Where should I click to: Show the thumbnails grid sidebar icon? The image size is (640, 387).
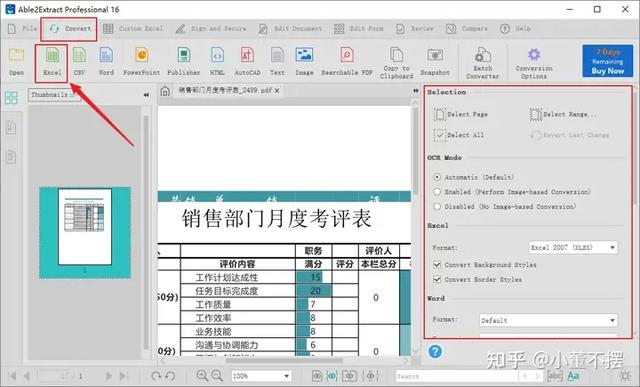(x=11, y=98)
